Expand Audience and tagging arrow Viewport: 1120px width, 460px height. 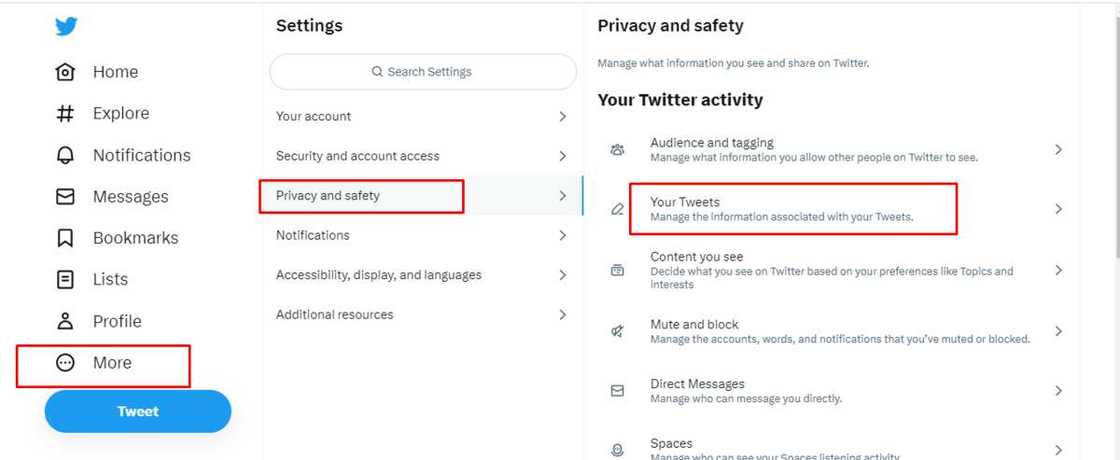click(1058, 150)
